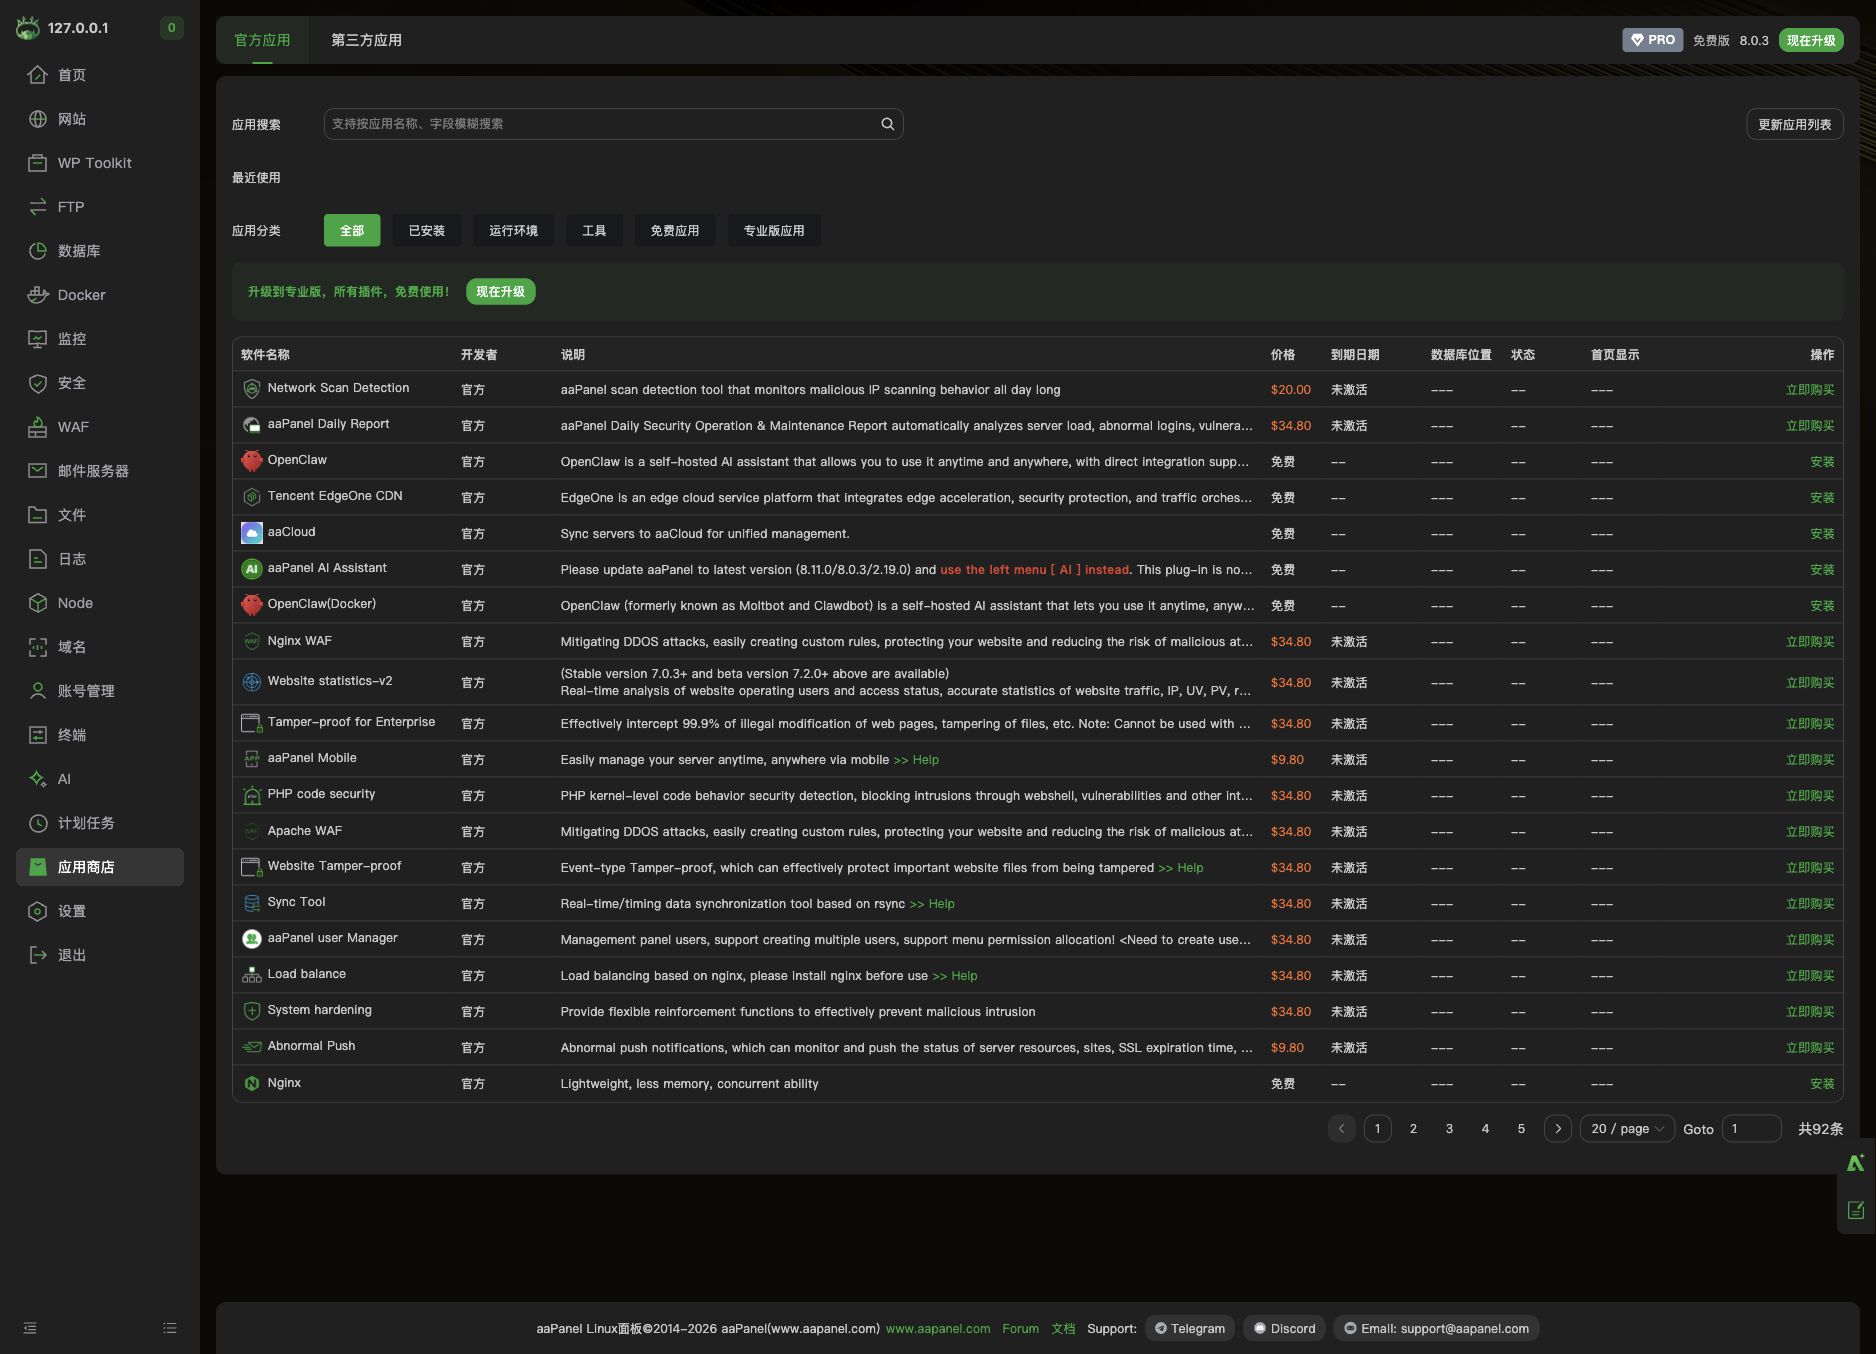Viewport: 1876px width, 1354px height.
Task: Click the sidebar list-layout icon at bottom
Action: 170,1328
